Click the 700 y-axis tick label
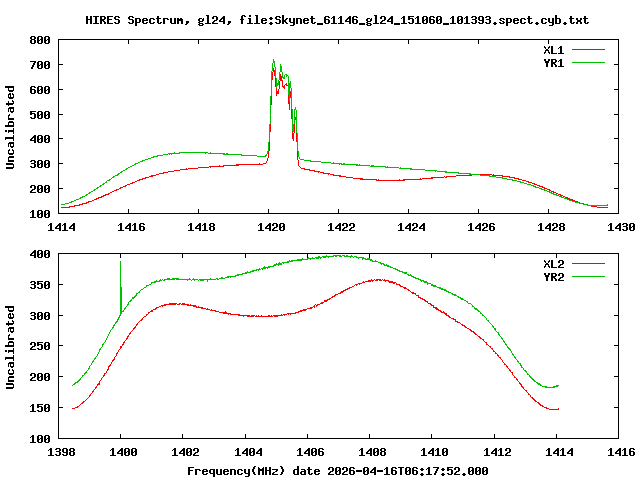640x480 pixels. pyautogui.click(x=40, y=65)
